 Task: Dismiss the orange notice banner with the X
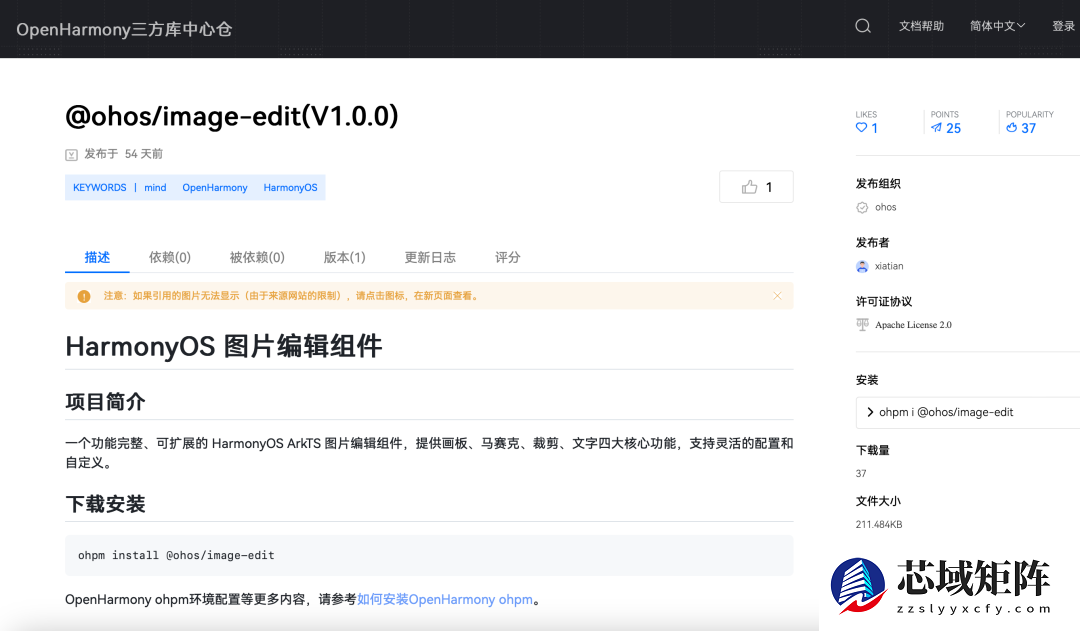pos(777,296)
